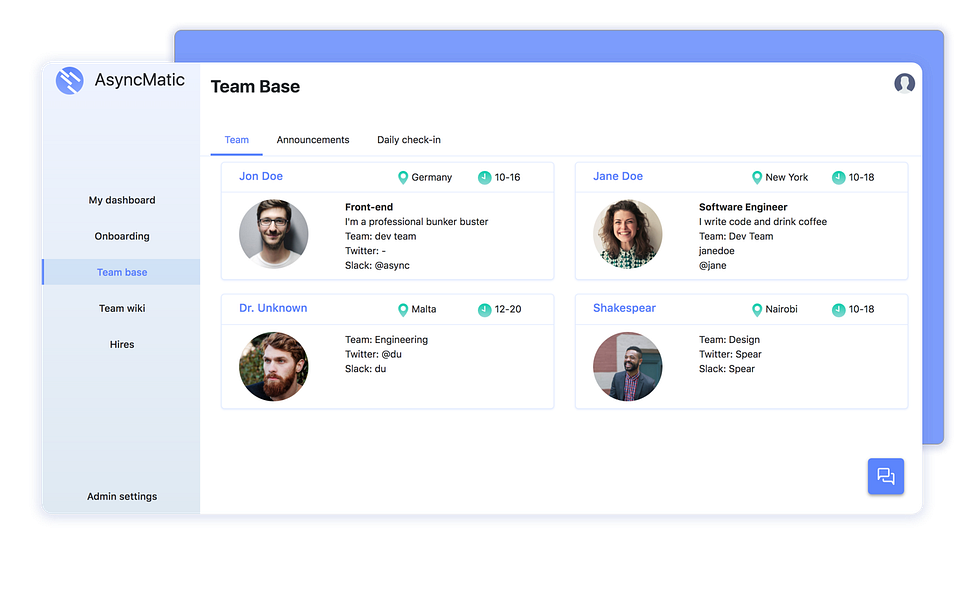971x600 pixels.
Task: Click clock icon on Shakespear card
Action: point(838,310)
